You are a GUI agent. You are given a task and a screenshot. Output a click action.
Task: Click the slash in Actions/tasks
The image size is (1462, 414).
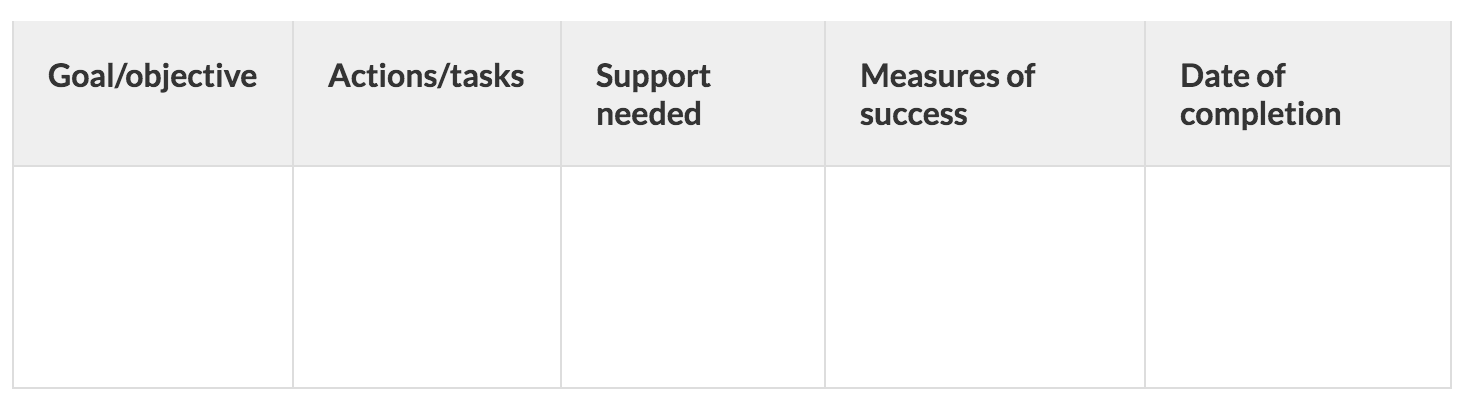point(438,76)
